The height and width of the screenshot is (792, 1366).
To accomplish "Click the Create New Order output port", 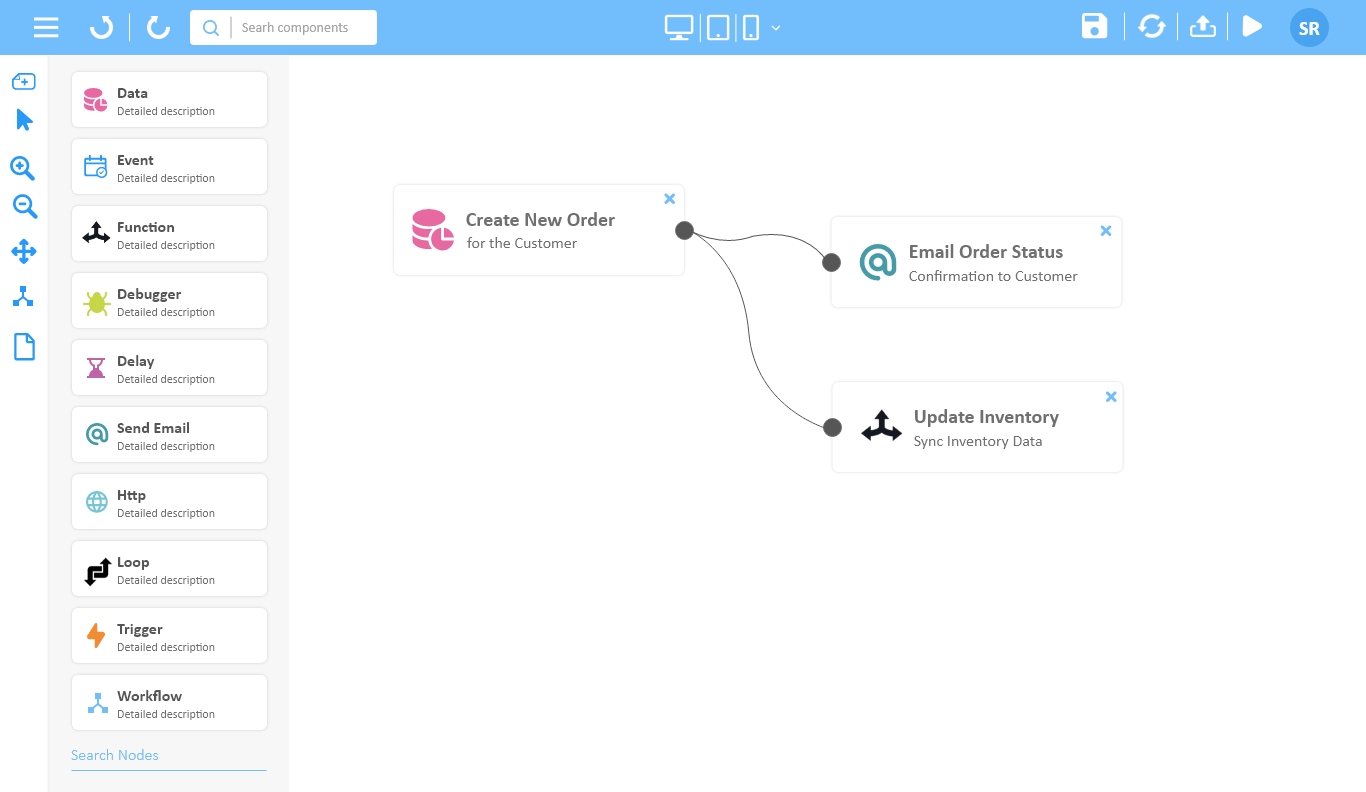I will [684, 231].
